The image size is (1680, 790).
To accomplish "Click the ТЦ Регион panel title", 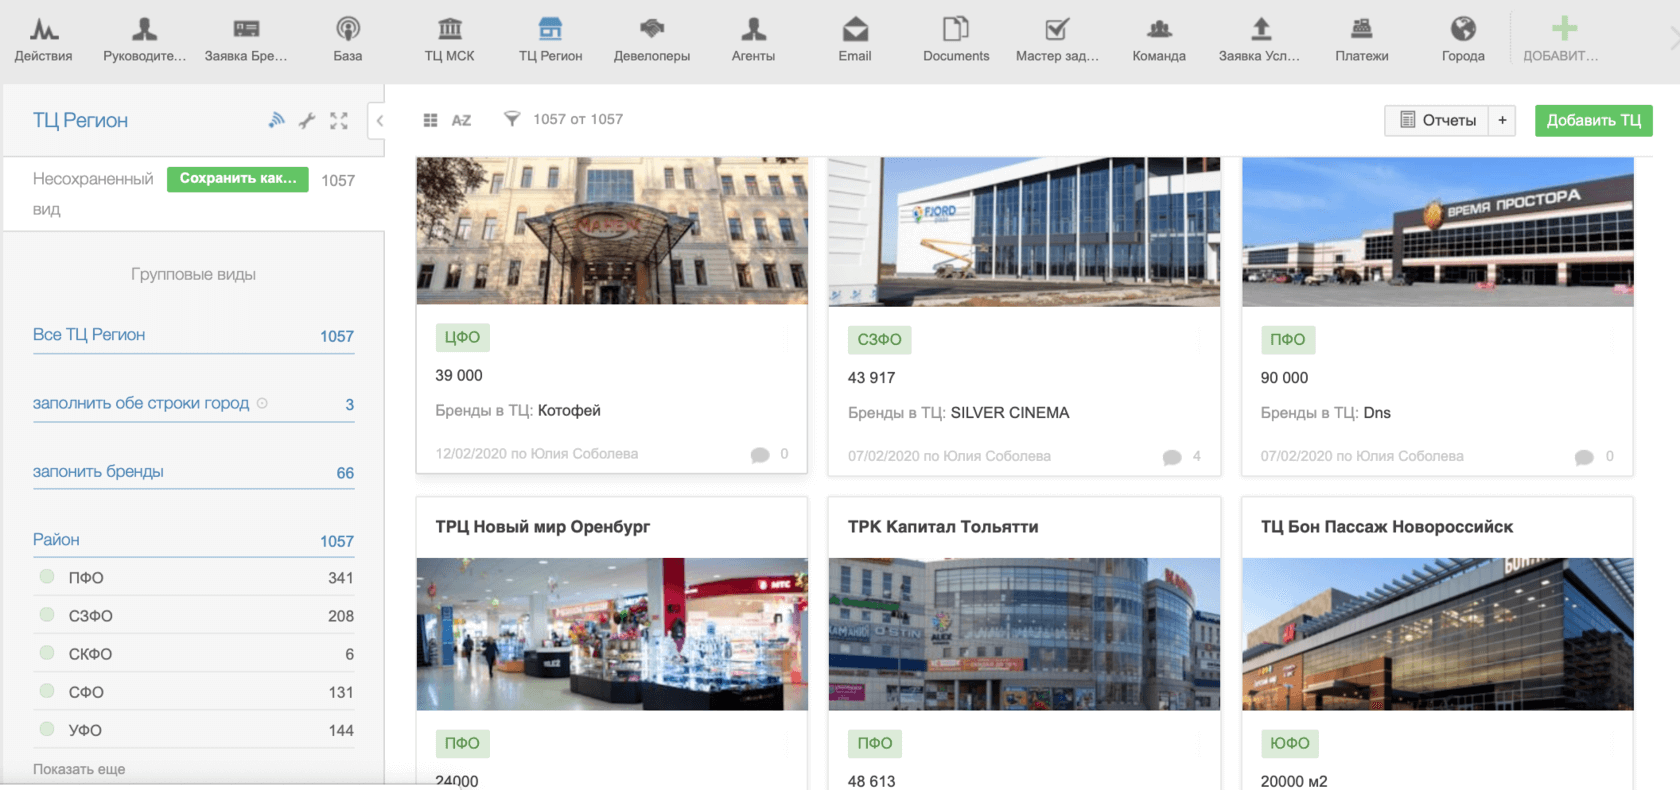I will coord(80,120).
